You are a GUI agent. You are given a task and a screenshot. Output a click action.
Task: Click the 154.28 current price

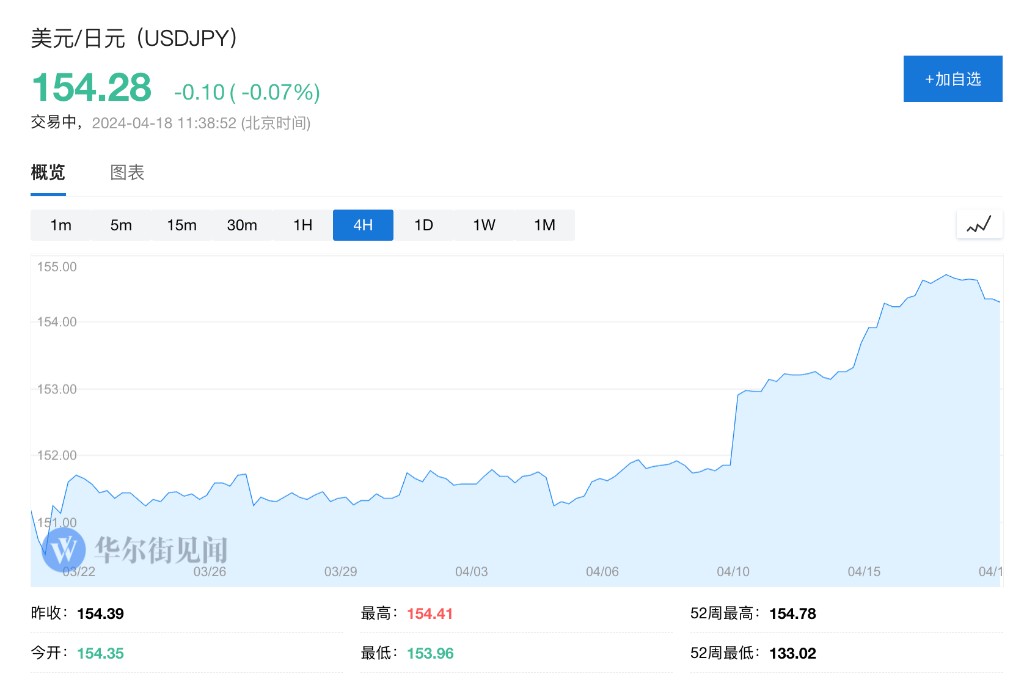click(92, 88)
